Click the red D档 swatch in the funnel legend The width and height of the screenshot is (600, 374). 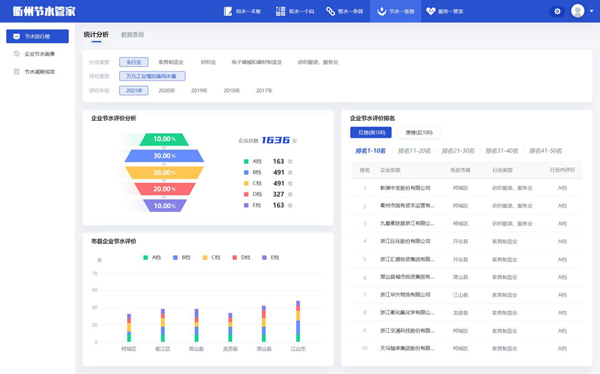246,194
